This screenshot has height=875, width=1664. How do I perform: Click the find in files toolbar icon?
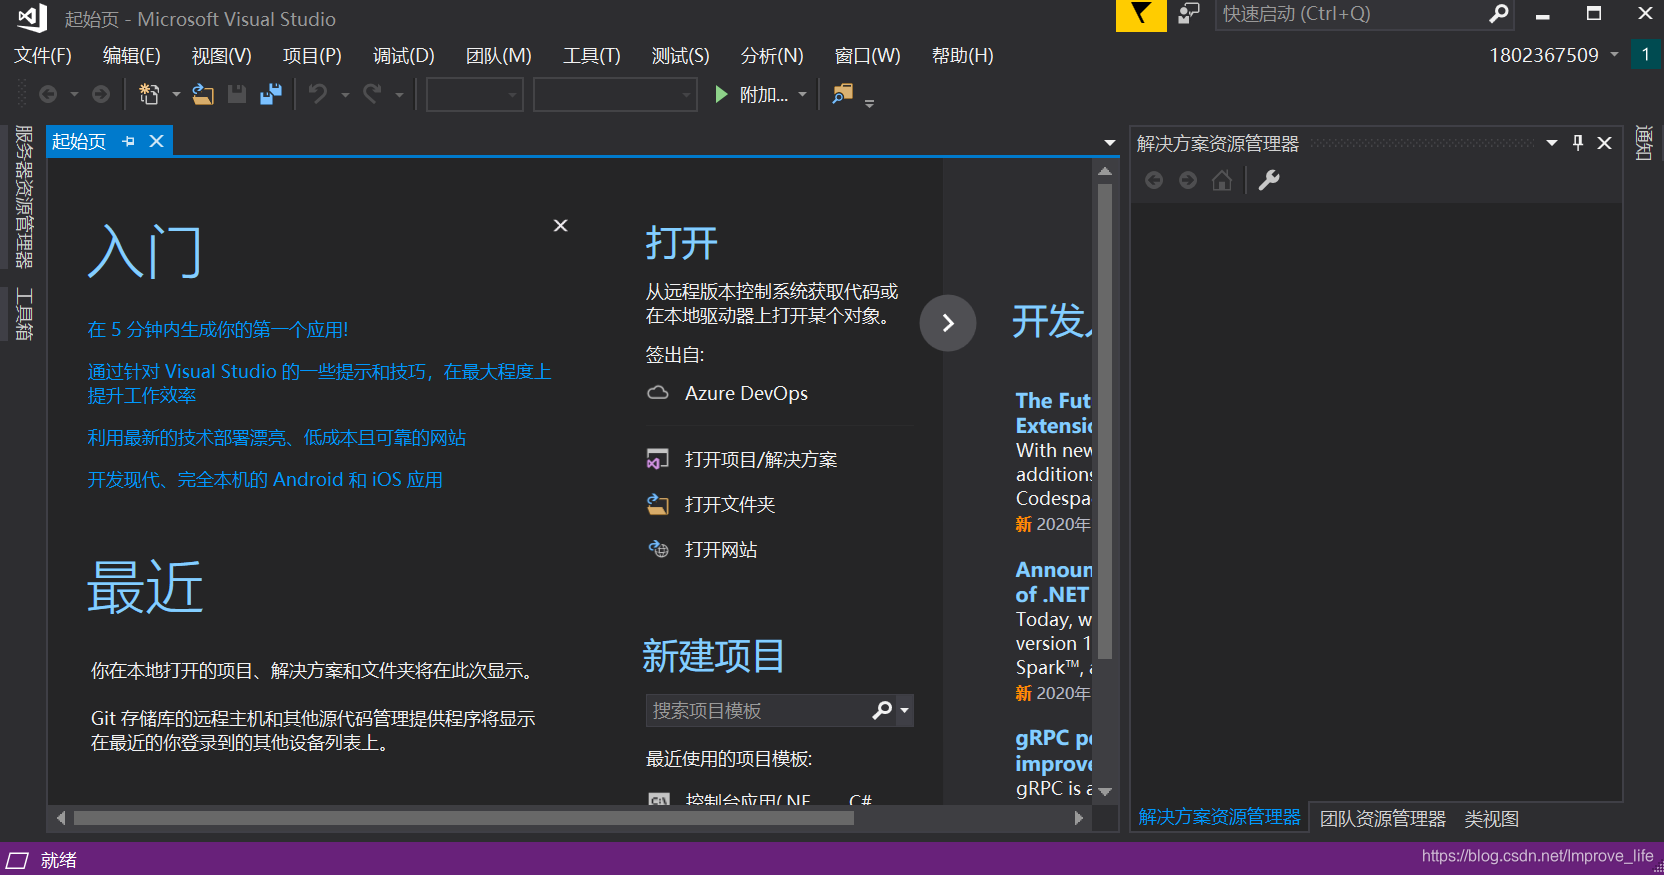[843, 94]
